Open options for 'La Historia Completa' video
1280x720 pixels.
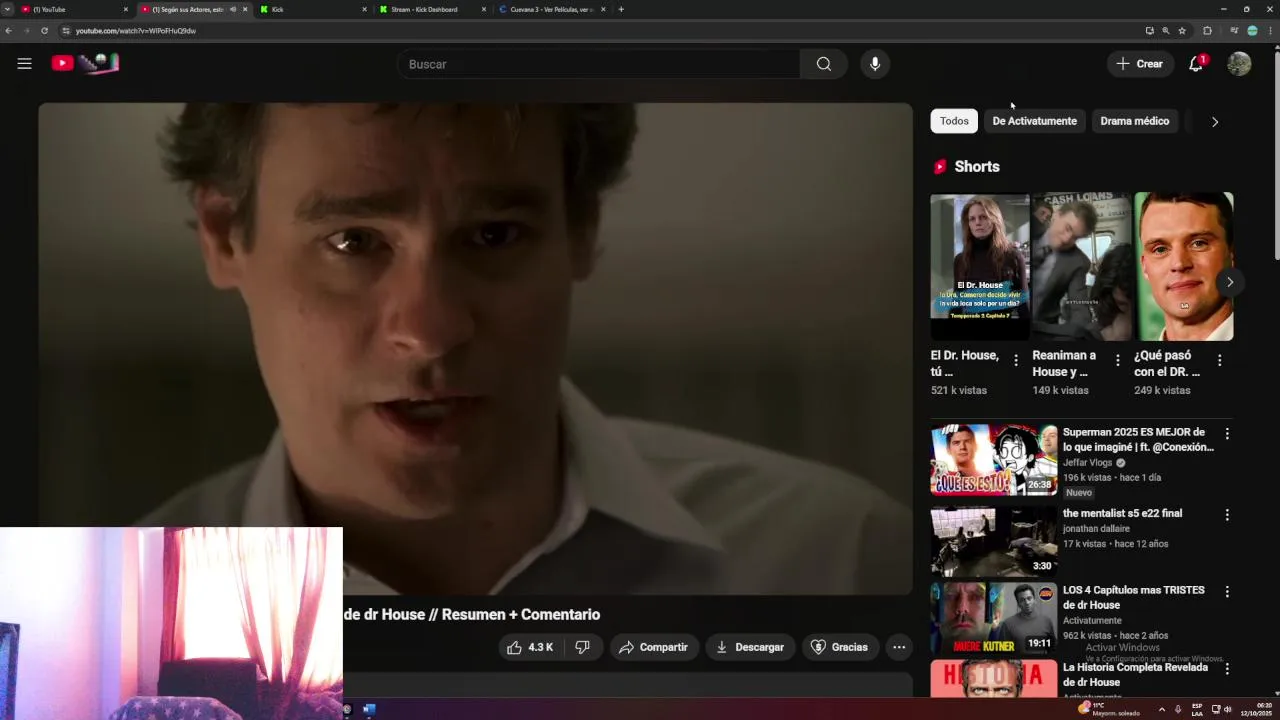1227,668
